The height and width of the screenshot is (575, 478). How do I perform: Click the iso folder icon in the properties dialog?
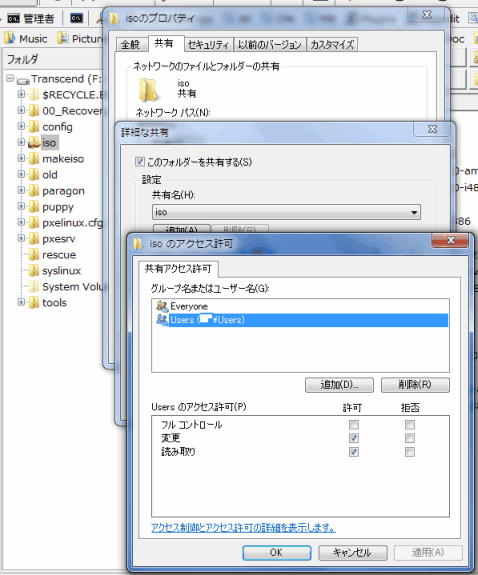[x=149, y=90]
